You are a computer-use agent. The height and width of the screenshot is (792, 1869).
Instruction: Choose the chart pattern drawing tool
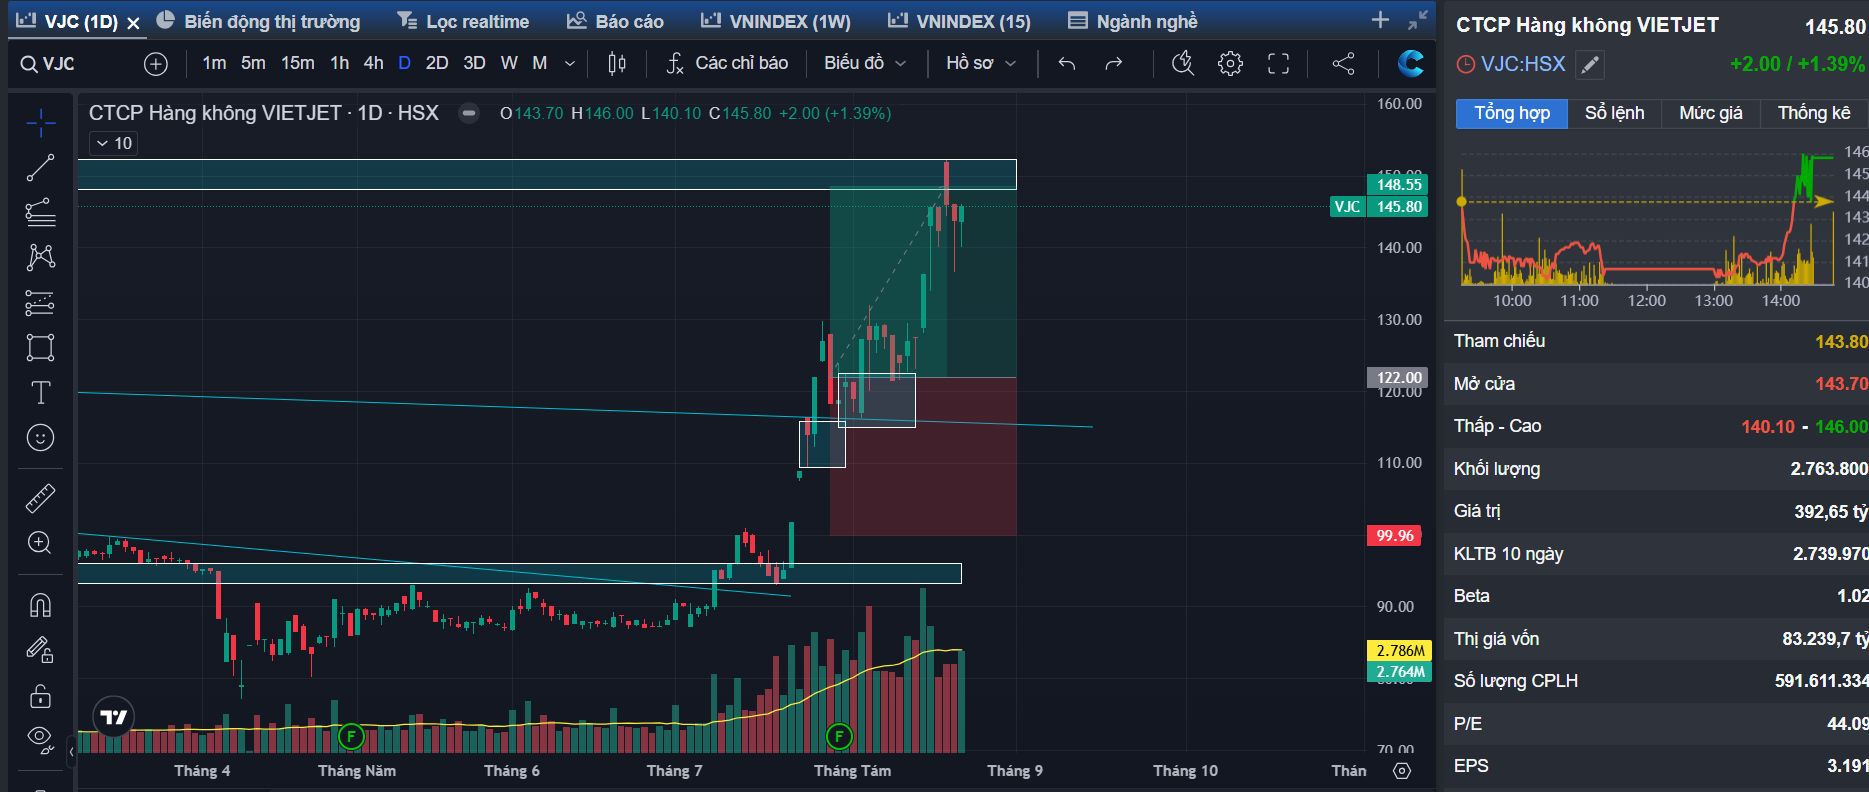point(40,257)
